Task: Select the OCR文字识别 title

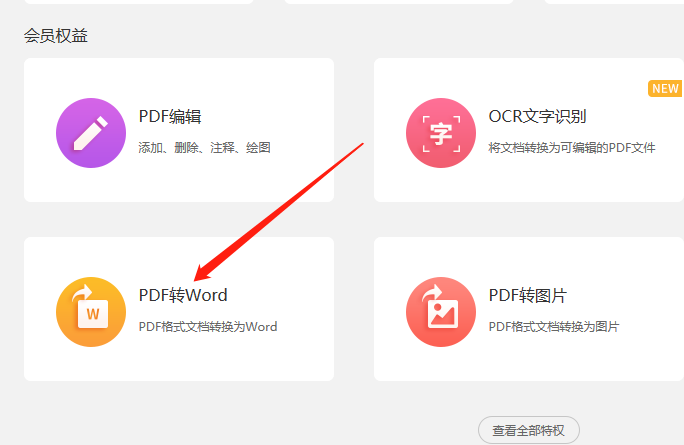Action: [537, 116]
